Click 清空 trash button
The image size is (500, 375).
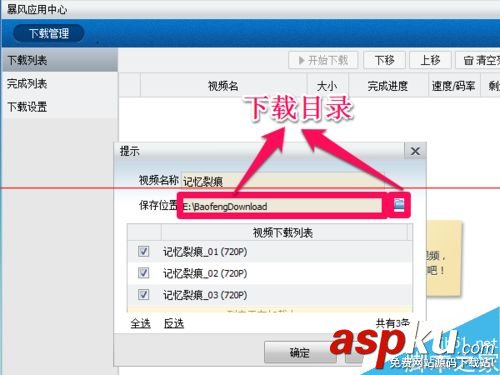tap(478, 60)
